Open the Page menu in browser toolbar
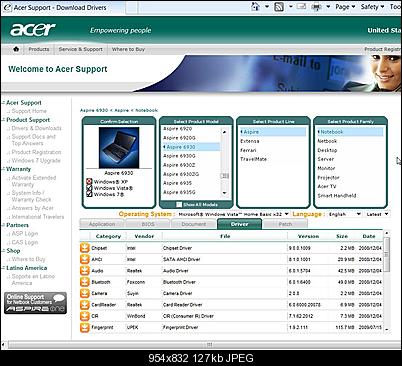Viewport: 402px width, 366px height. (345, 7)
